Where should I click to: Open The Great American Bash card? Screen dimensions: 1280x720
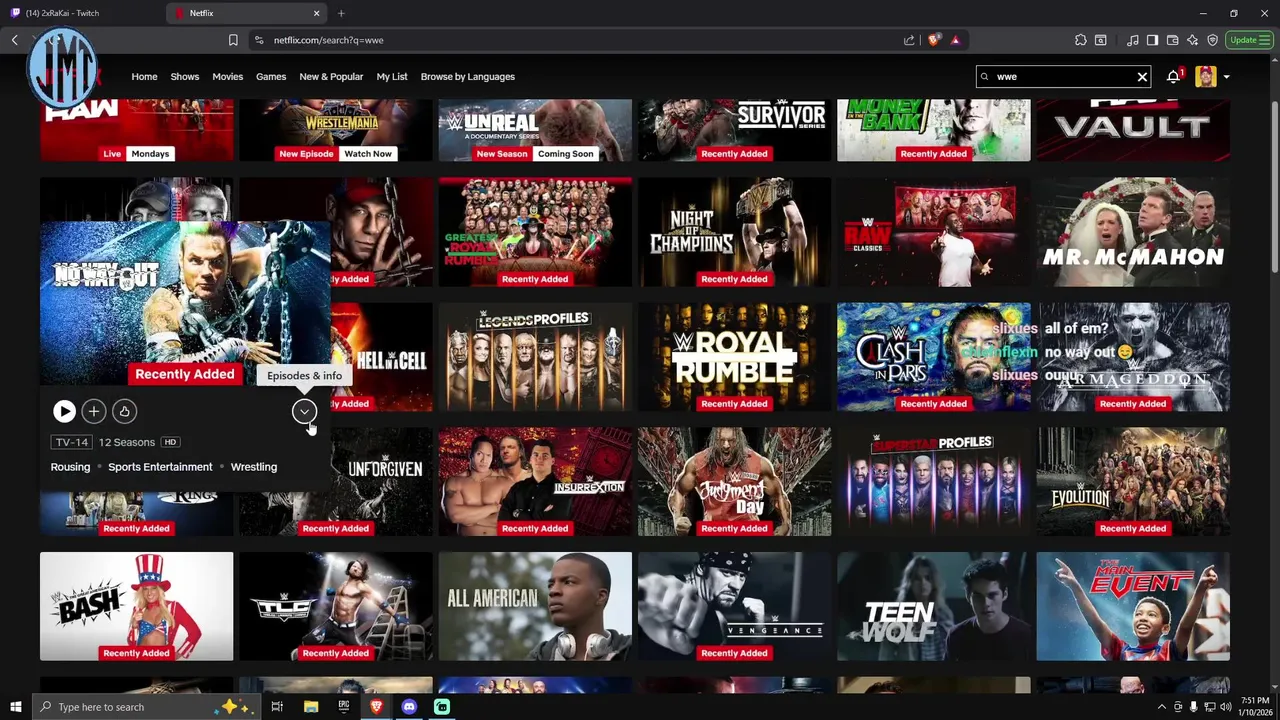(x=136, y=606)
